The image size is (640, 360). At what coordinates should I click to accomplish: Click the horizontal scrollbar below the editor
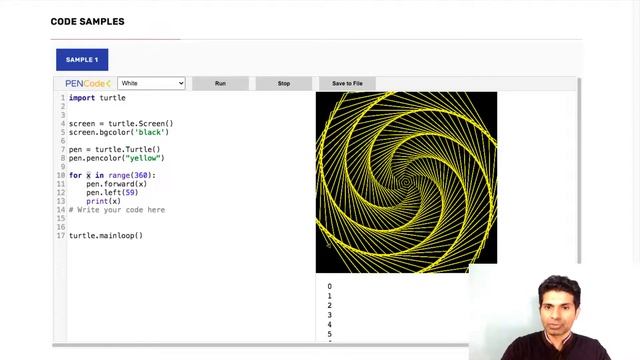pyautogui.click(x=260, y=345)
